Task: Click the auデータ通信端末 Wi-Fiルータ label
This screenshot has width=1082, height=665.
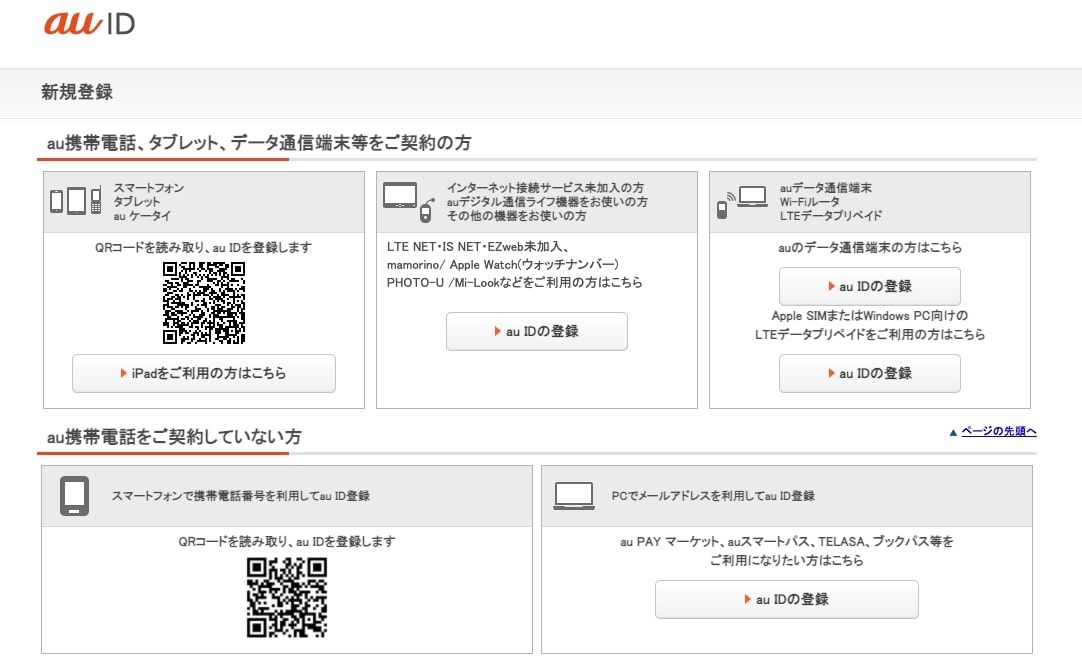Action: pos(831,201)
